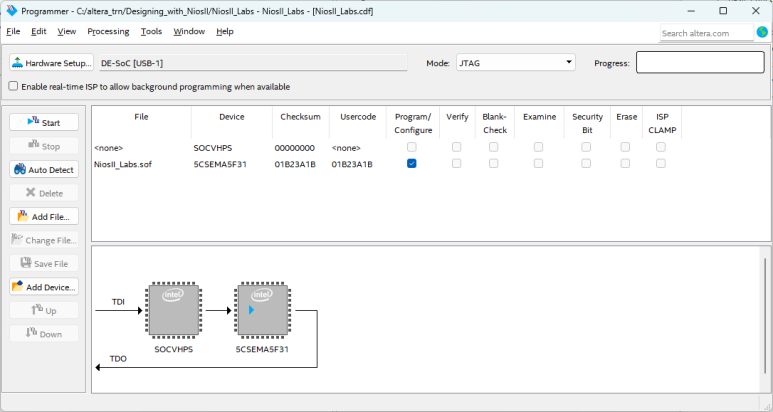Screen dimensions: 773x412
Task: Click the DE-SoC [USB-1] hardware field
Action: click(253, 63)
